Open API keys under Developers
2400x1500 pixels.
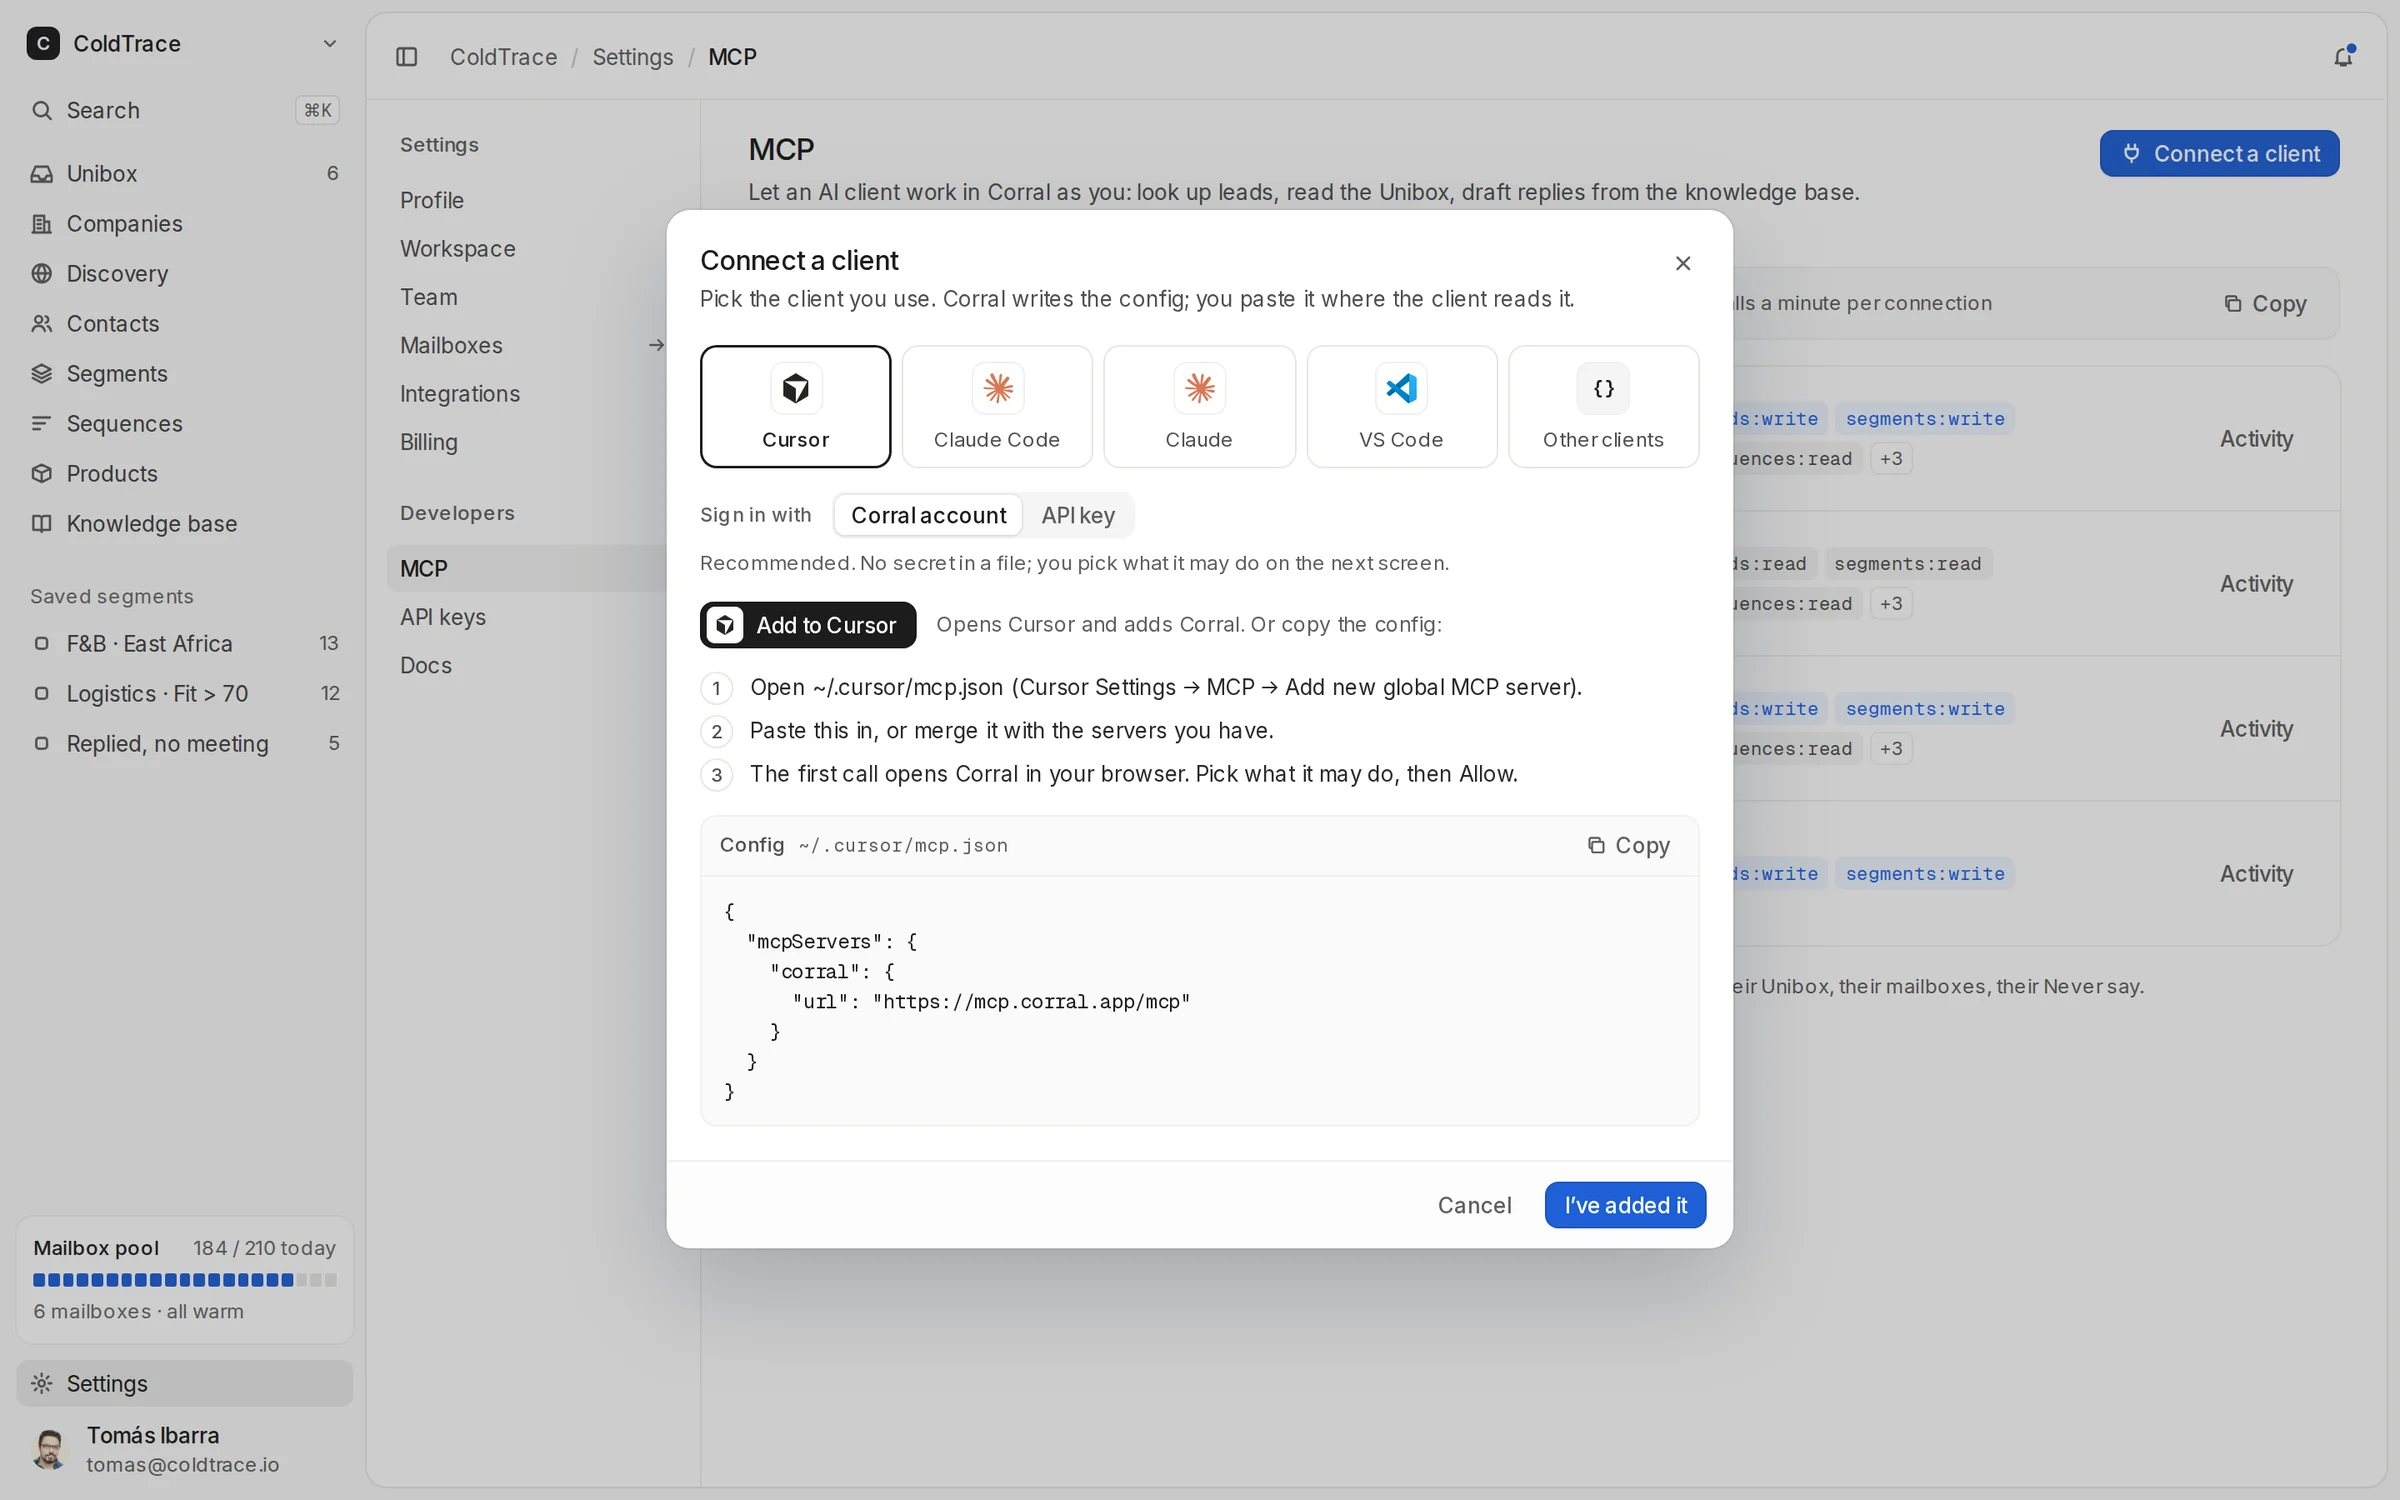(527, 617)
